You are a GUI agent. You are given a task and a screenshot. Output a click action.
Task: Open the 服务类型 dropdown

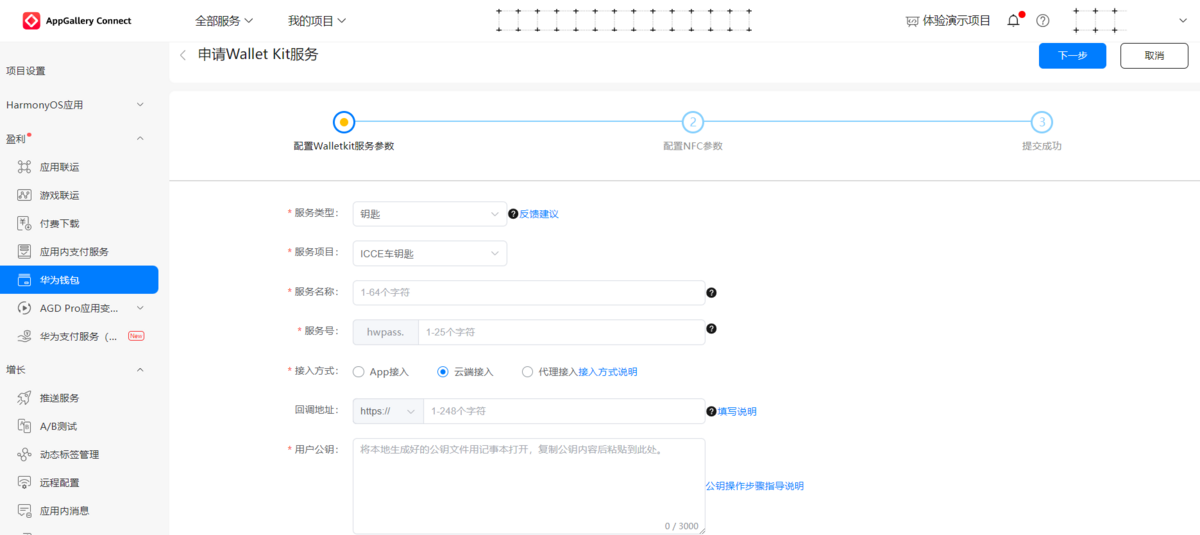[429, 214]
